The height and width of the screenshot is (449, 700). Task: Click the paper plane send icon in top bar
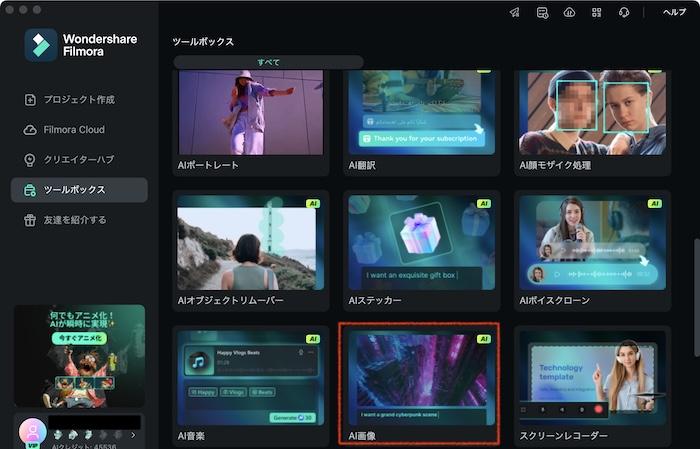pyautogui.click(x=515, y=12)
